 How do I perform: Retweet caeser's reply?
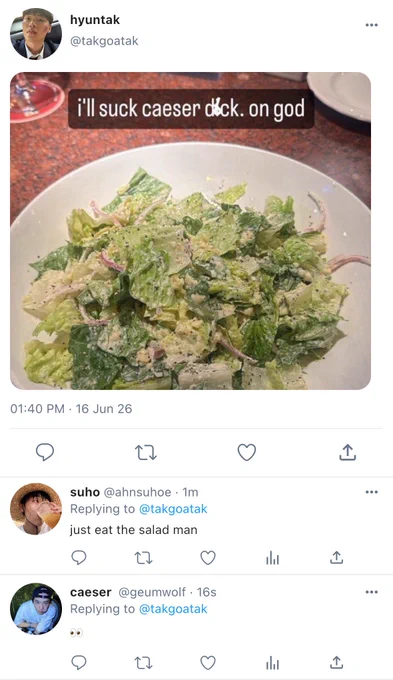click(x=143, y=663)
